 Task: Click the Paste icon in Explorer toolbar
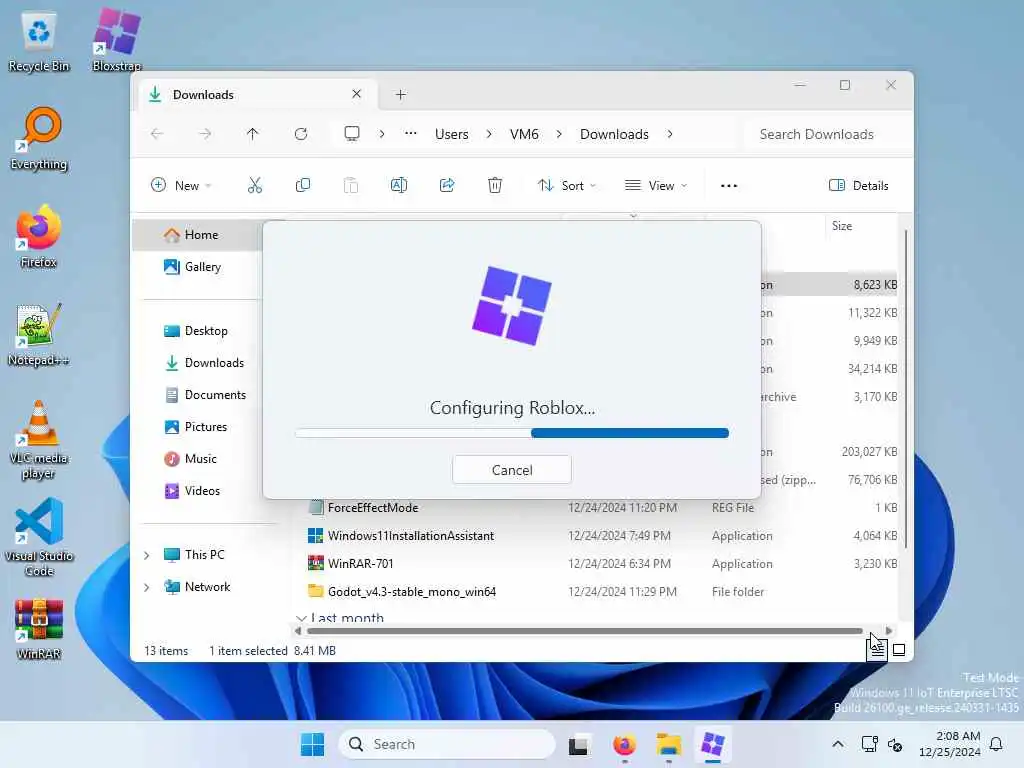coord(351,185)
